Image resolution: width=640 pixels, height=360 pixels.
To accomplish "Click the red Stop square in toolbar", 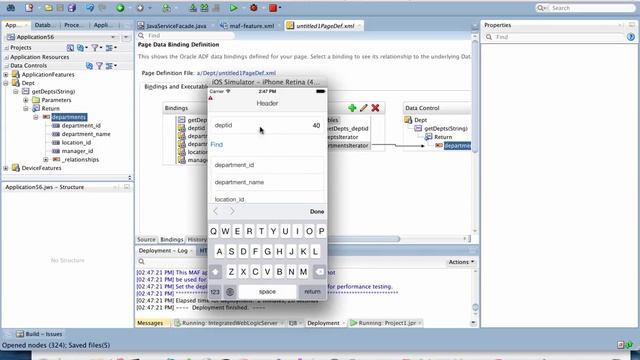I will (273, 8).
